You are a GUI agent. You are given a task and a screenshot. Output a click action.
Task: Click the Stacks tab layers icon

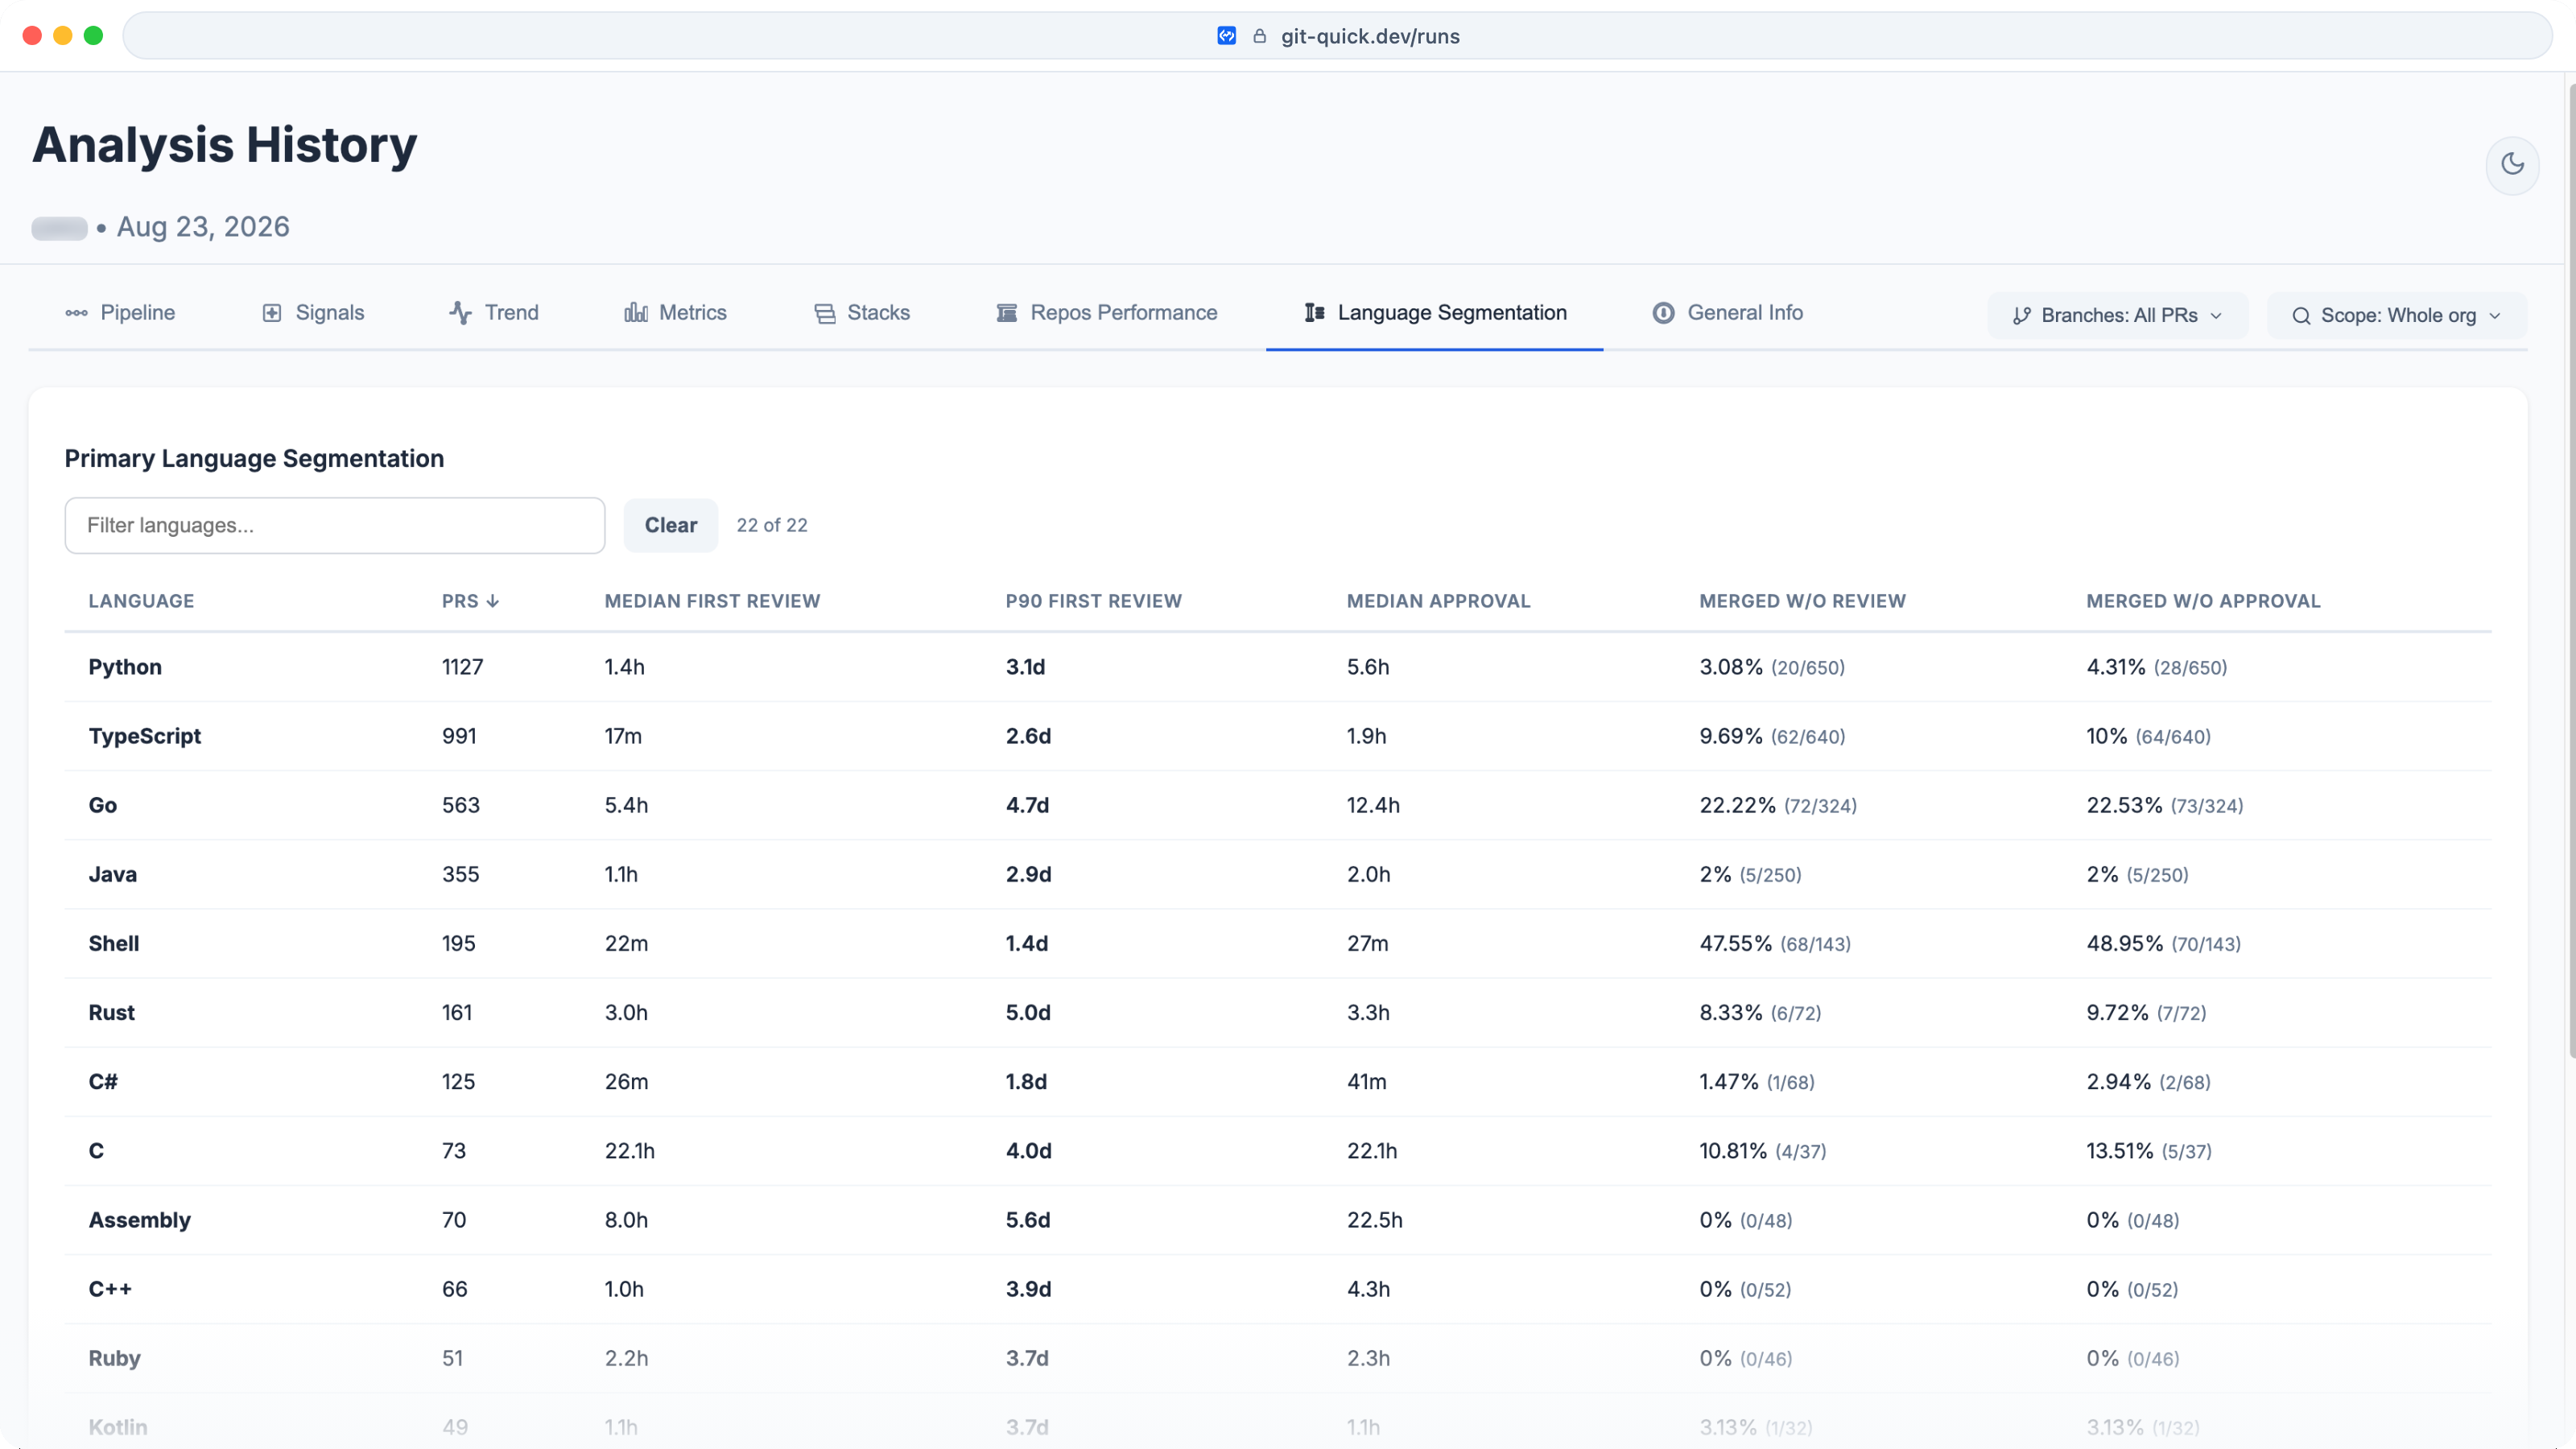[x=824, y=313]
